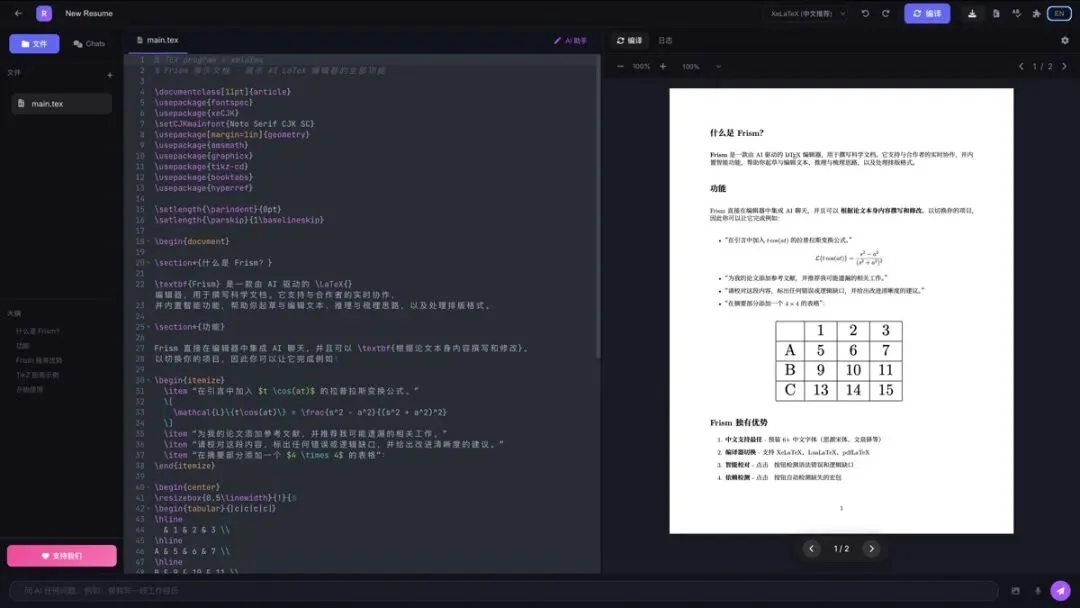Run spell check using the AB icon
This screenshot has height=608, width=1080.
[1017, 13]
